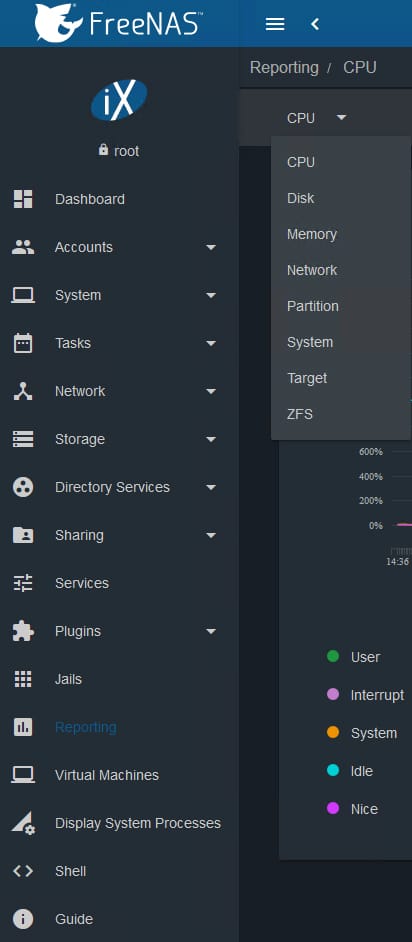Open the CPU report type dropdown
This screenshot has height=942, width=412.
point(317,118)
